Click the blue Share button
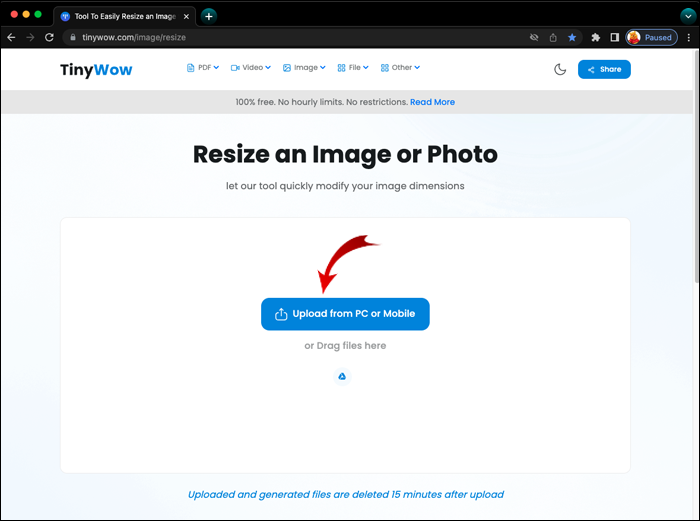This screenshot has width=700, height=521. (x=604, y=69)
